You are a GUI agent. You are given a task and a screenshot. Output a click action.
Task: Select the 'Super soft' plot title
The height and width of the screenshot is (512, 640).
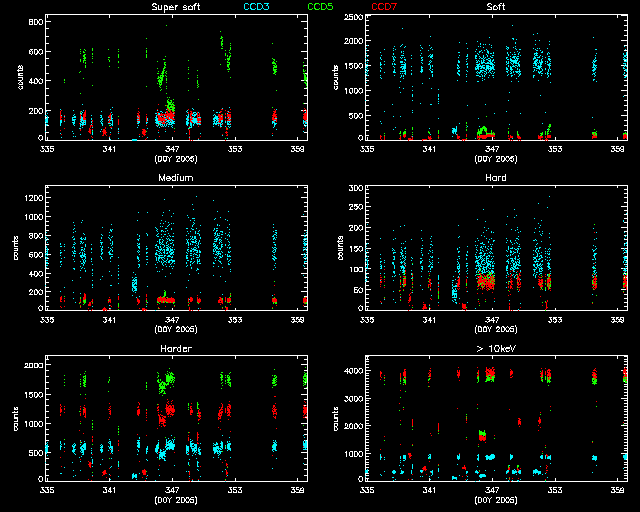[x=175, y=7]
